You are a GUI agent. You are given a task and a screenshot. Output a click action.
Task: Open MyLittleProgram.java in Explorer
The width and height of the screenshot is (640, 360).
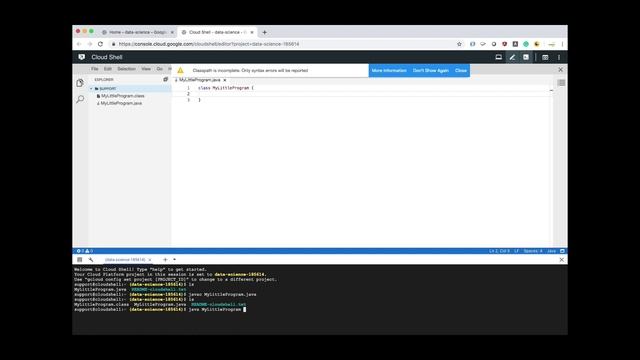point(121,103)
